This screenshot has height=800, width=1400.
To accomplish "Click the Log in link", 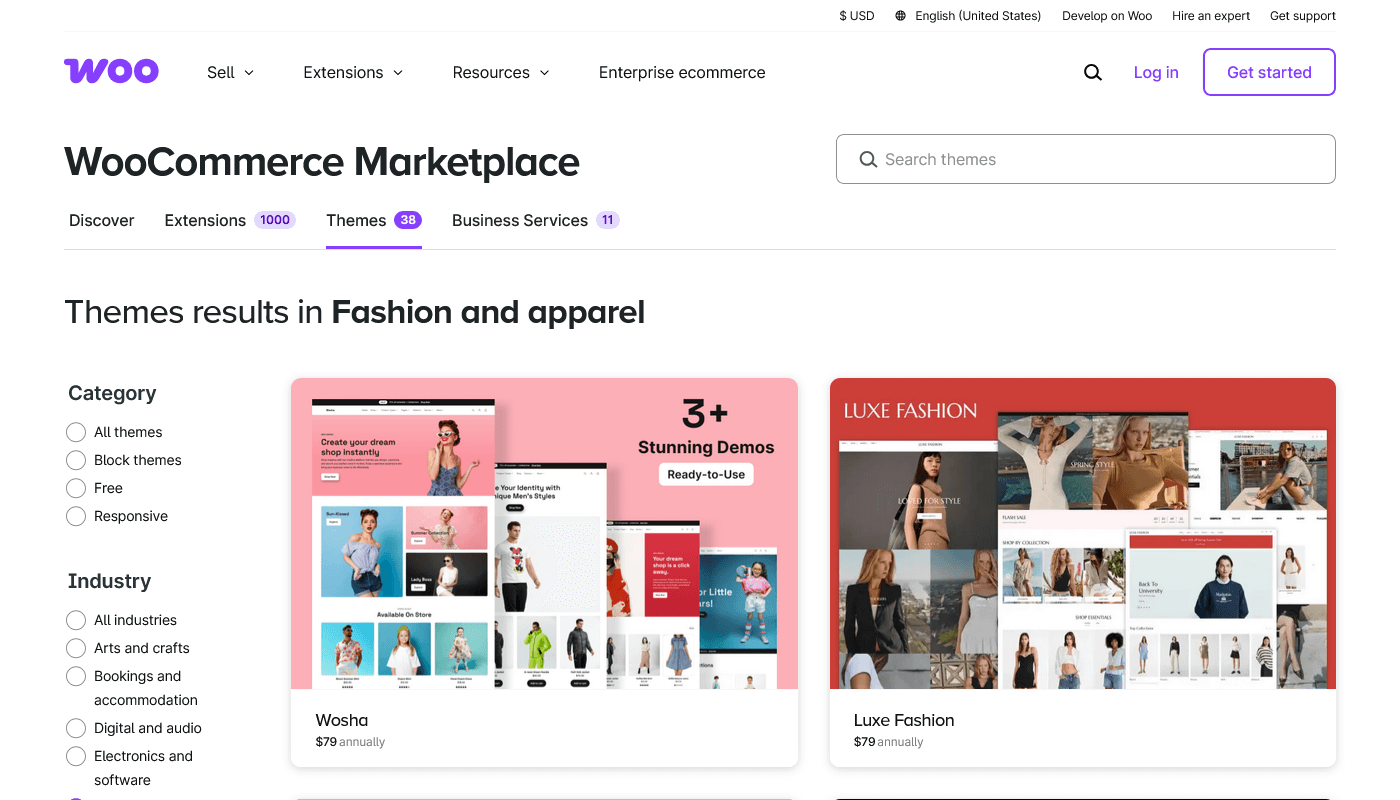I will [x=1156, y=72].
